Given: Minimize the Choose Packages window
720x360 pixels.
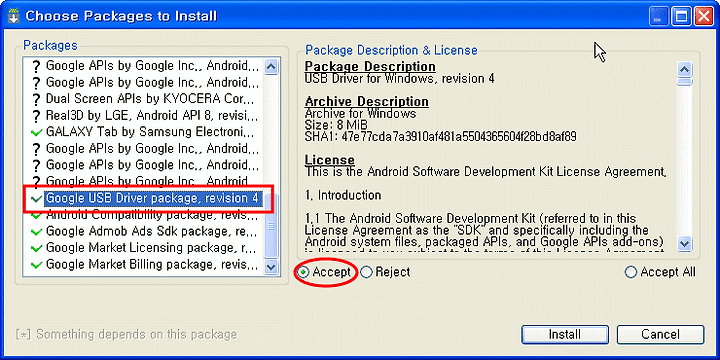Looking at the screenshot, I should click(659, 17).
